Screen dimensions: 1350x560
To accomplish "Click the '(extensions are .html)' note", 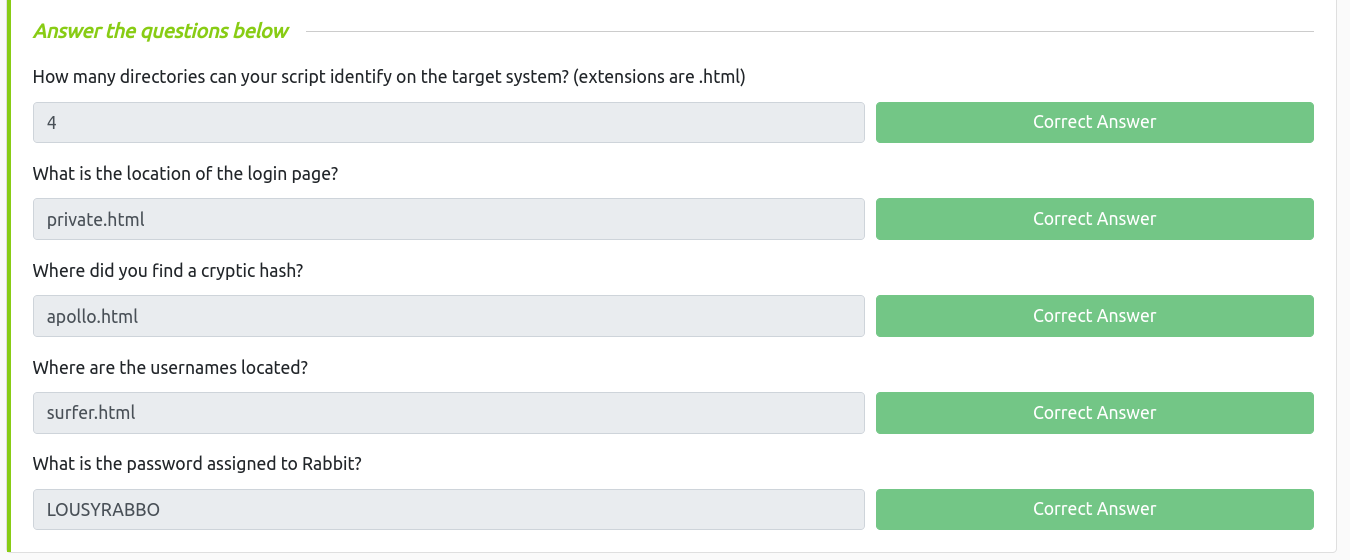I will pos(660,77).
